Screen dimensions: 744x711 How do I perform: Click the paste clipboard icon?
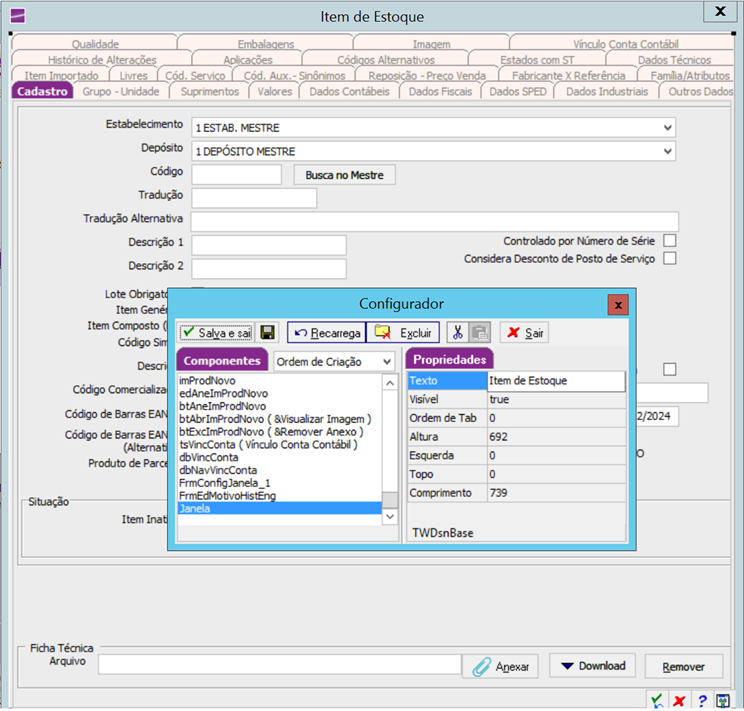tap(478, 333)
